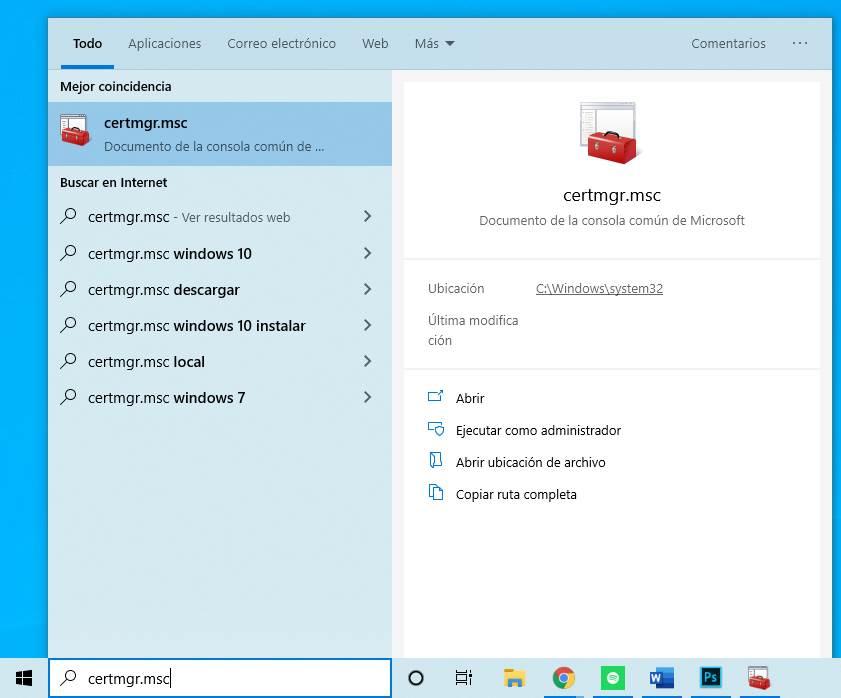Click Abrir to open certmgr.msc
841x698 pixels.
470,398
